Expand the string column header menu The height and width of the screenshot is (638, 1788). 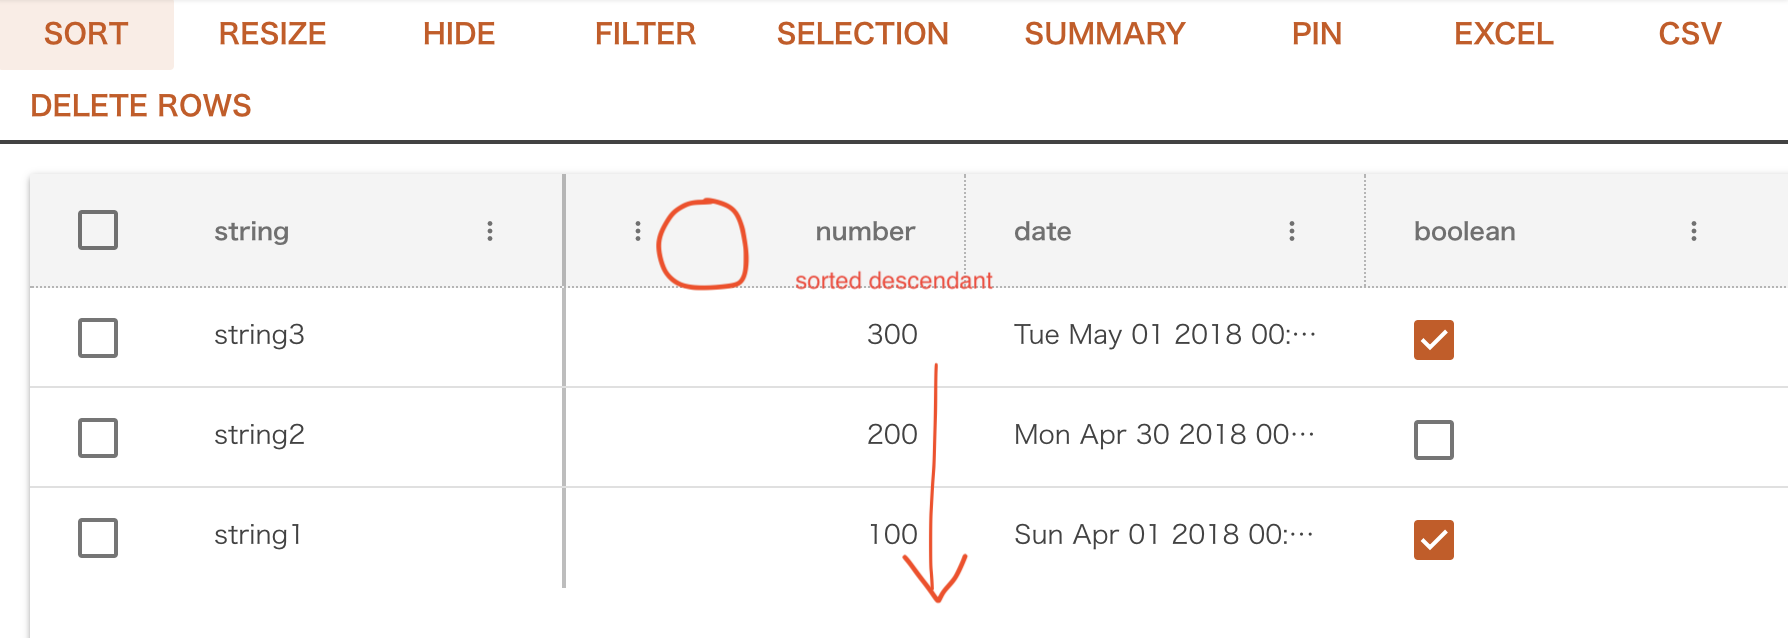point(489,231)
